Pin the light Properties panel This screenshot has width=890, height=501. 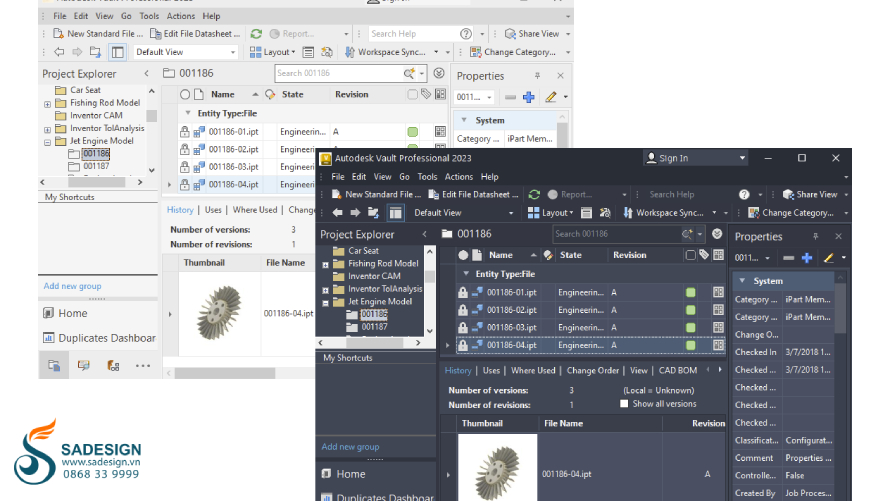538,76
